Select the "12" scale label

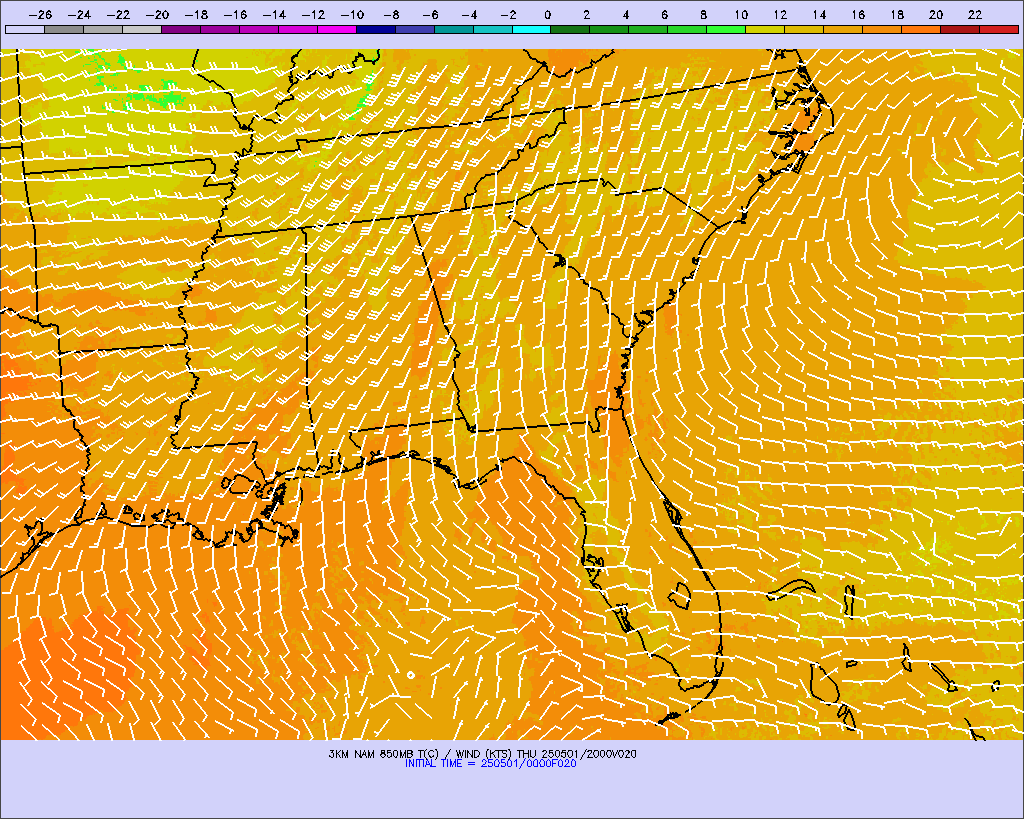[x=780, y=15]
